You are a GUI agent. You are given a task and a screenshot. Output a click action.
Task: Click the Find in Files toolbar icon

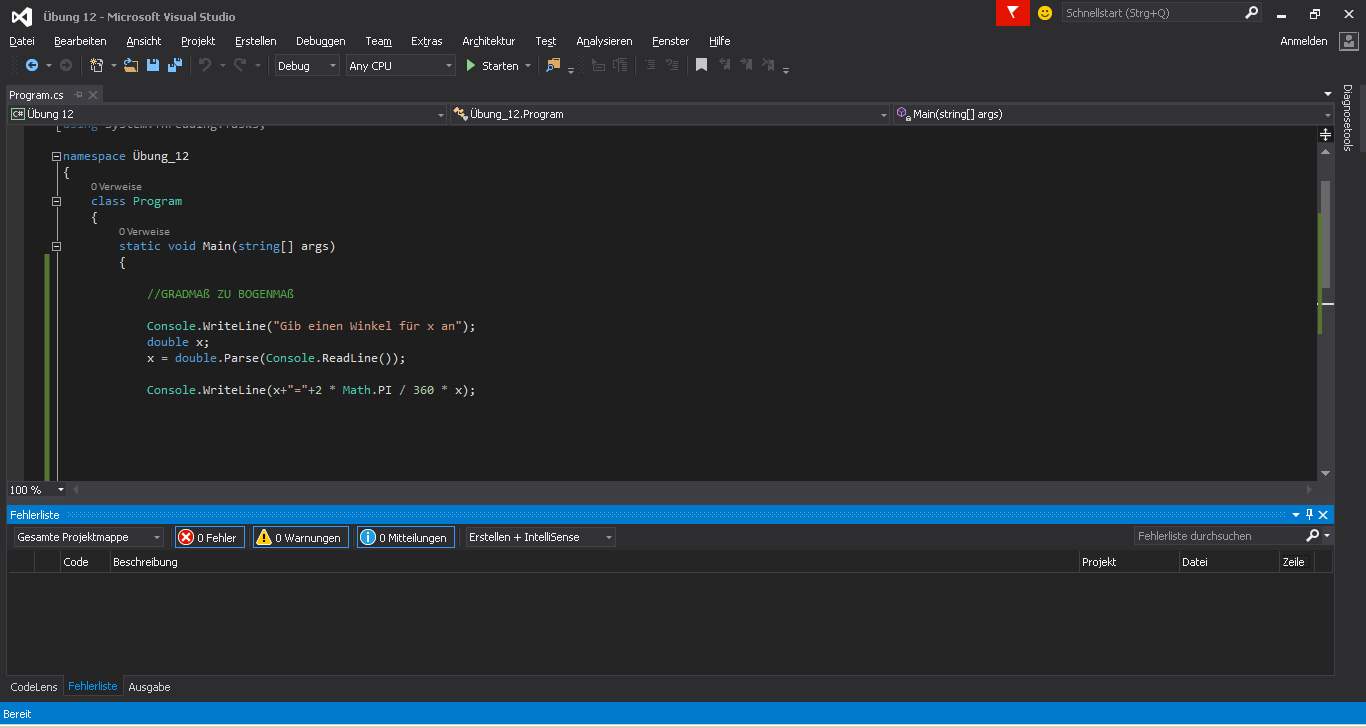tap(553, 66)
